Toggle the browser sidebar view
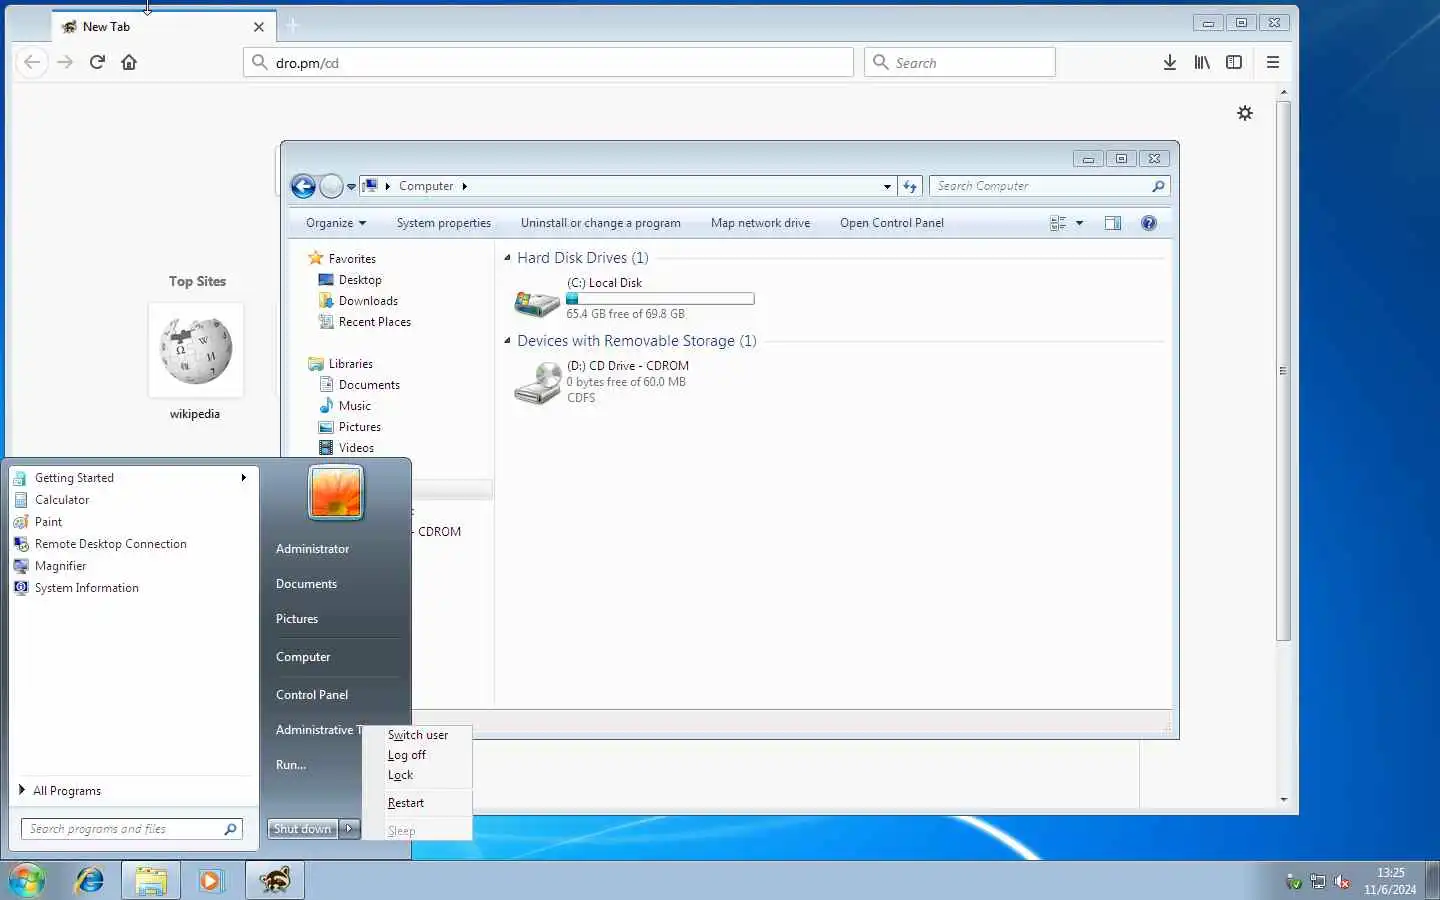Viewport: 1440px width, 900px height. 1234,62
